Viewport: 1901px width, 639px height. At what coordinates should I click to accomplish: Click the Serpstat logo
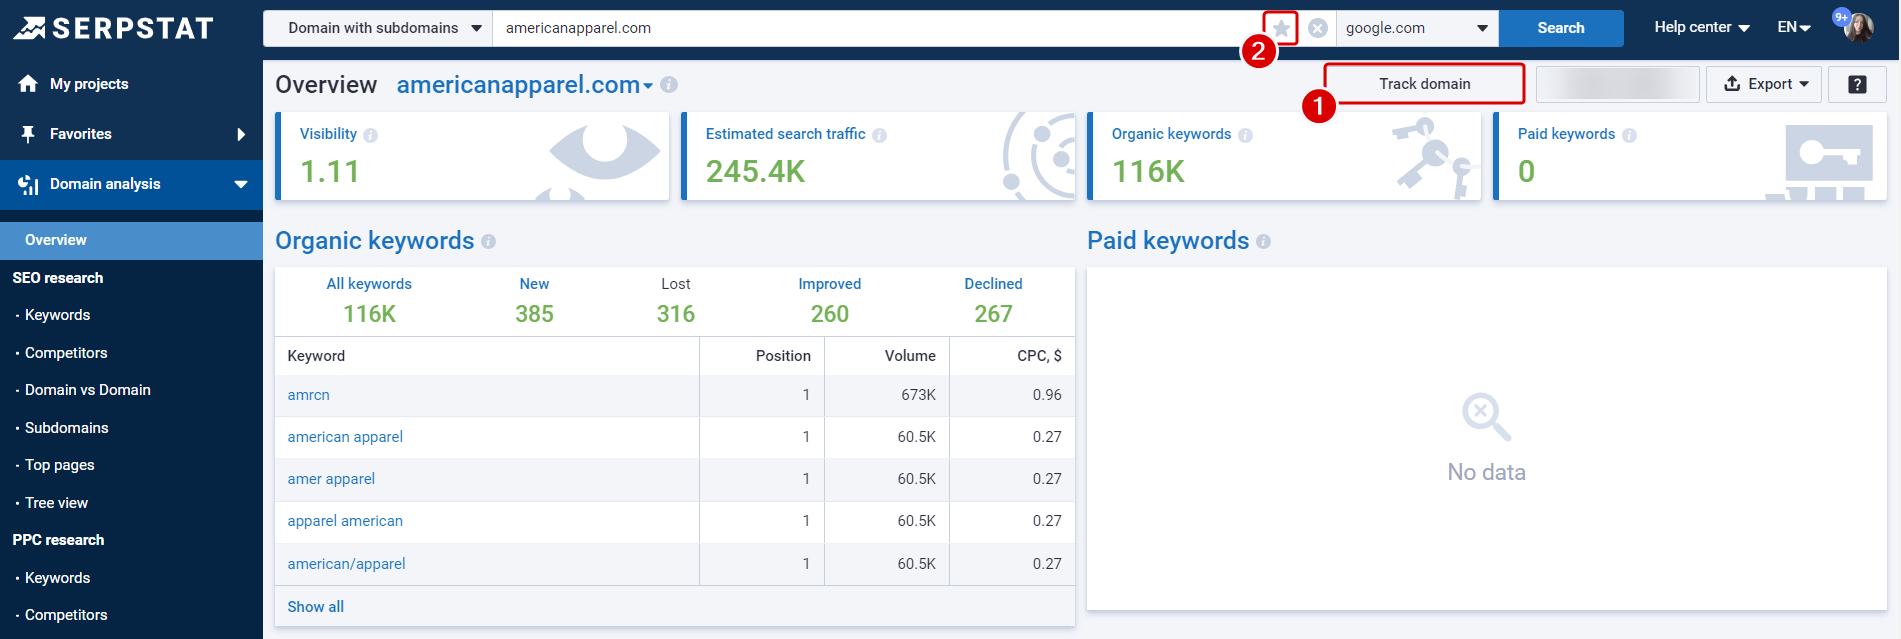tap(114, 28)
